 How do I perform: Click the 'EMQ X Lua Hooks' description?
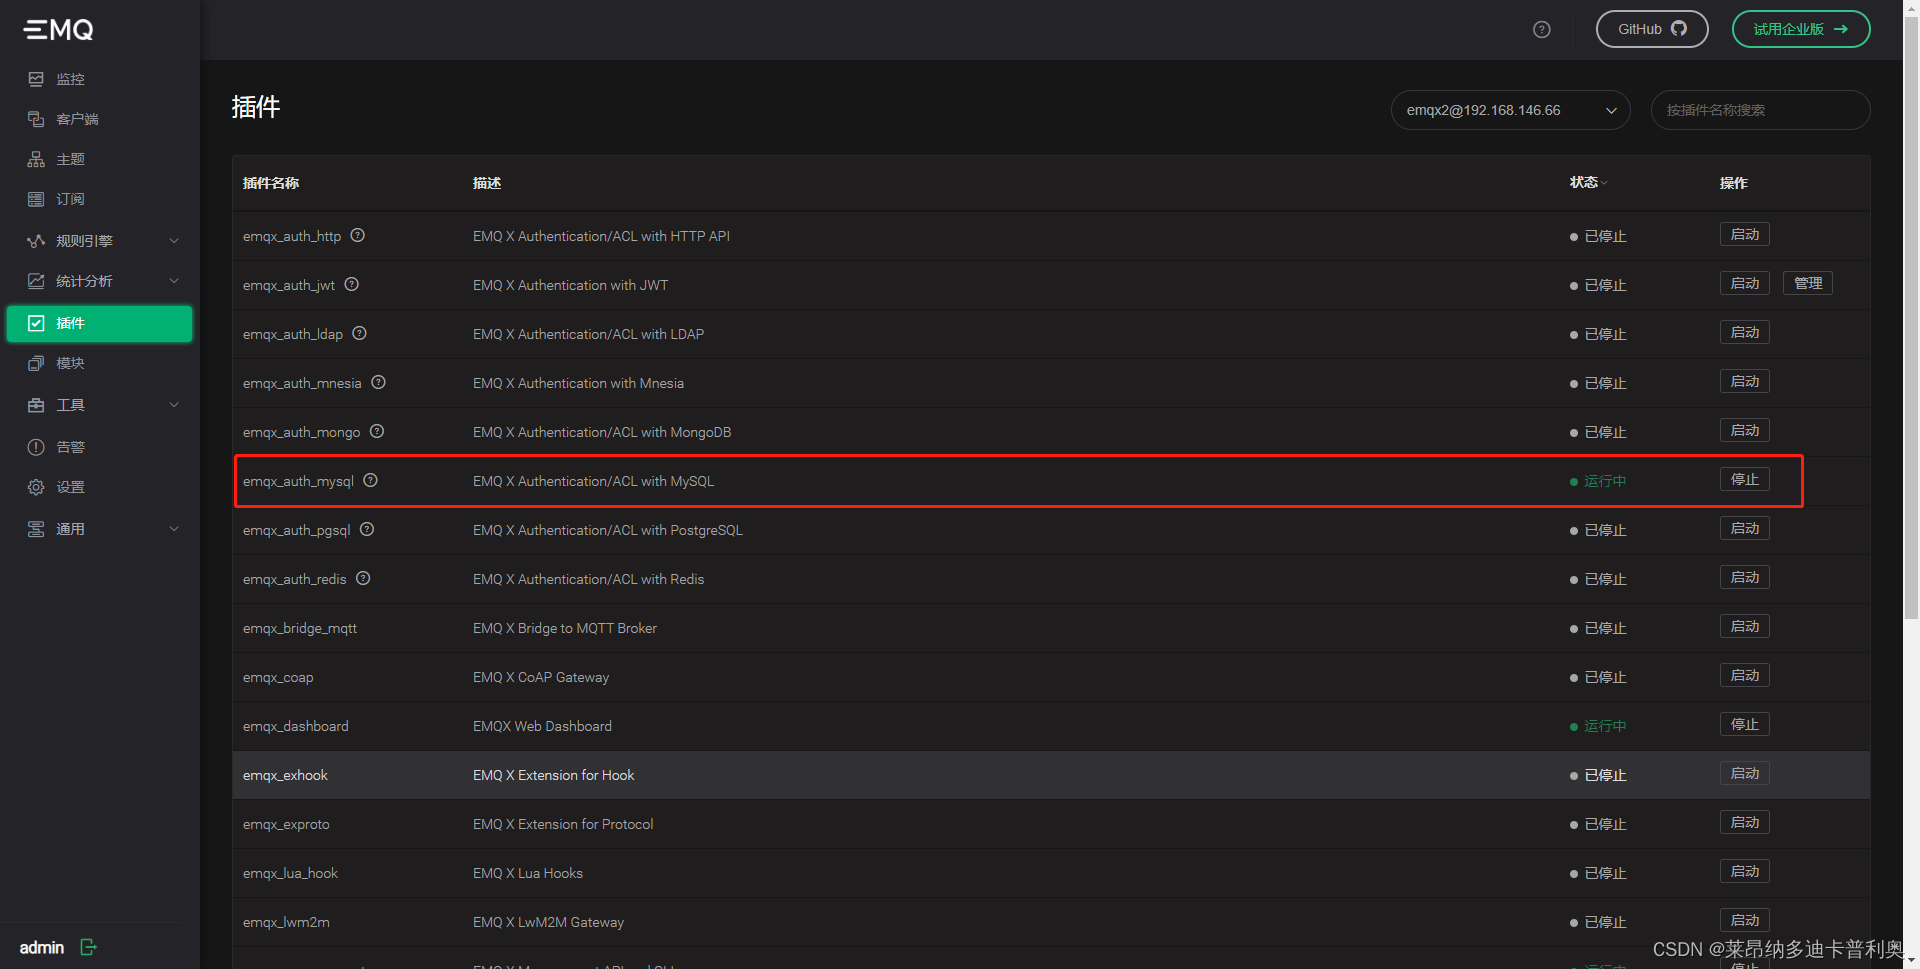(x=528, y=873)
